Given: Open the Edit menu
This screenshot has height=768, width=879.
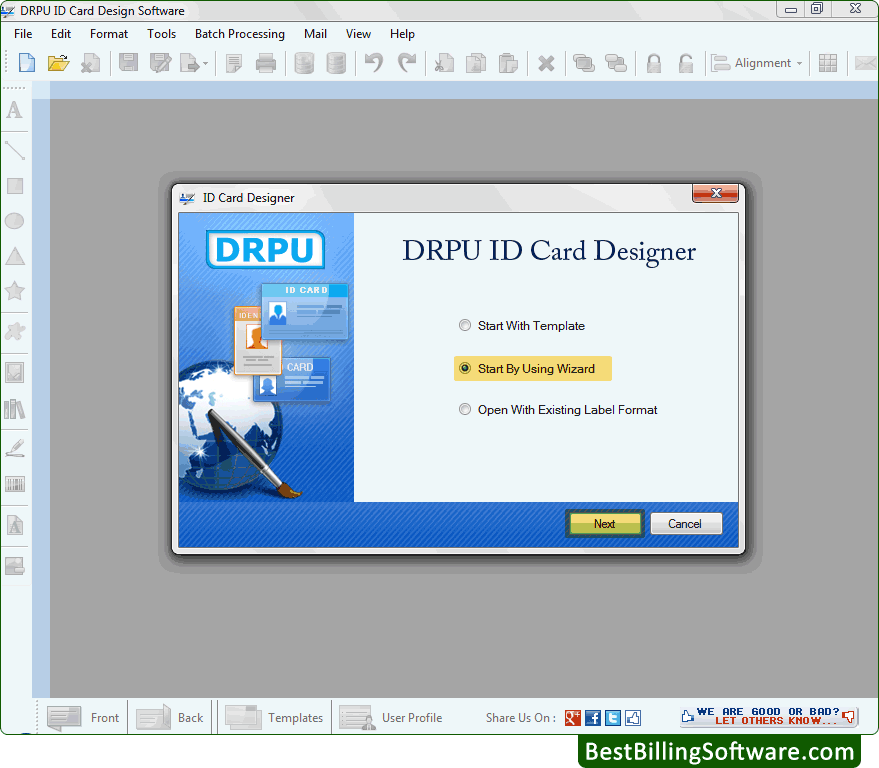Looking at the screenshot, I should [x=61, y=34].
